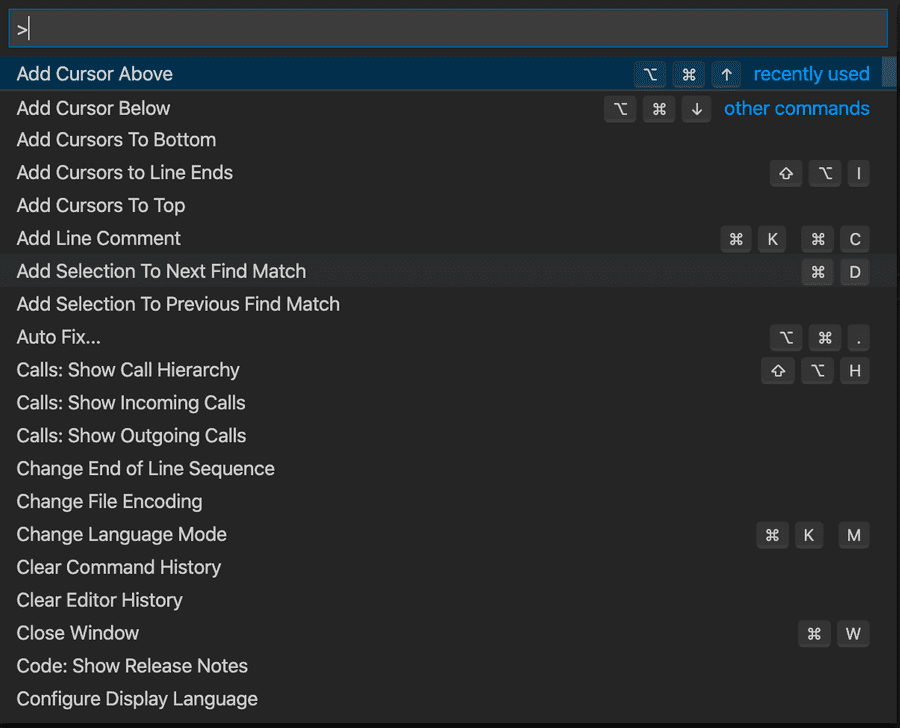900x728 pixels.
Task: Open Change File Encoding option
Action: [x=110, y=502]
